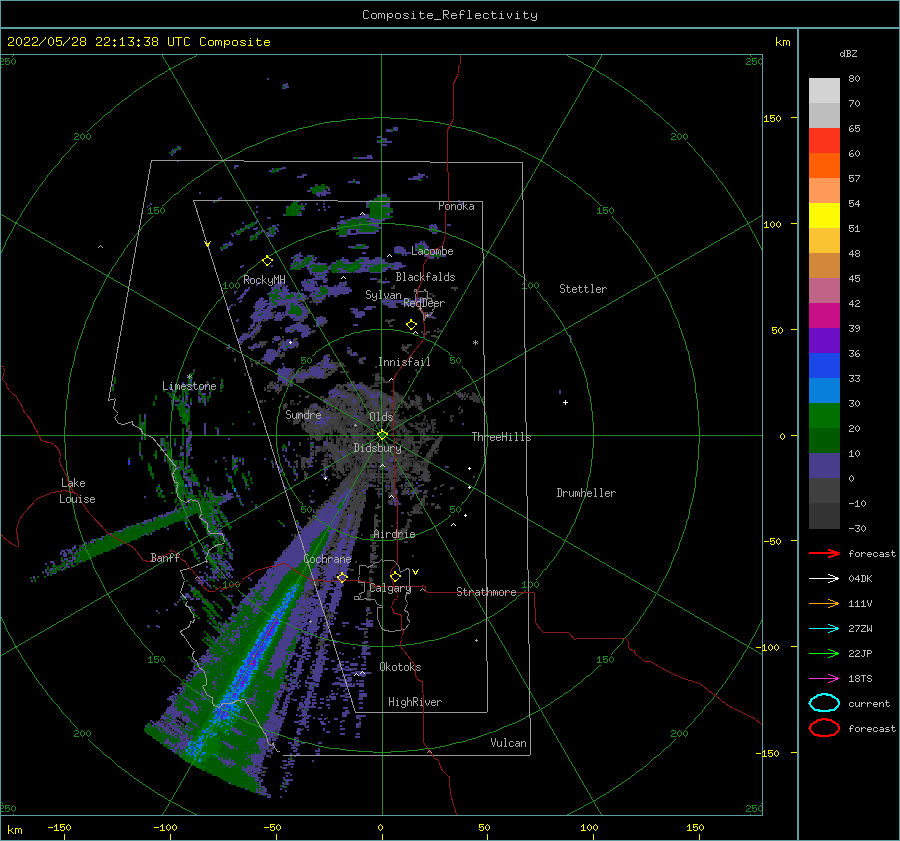Click the white plus marker near Drumheller

pos(565,402)
